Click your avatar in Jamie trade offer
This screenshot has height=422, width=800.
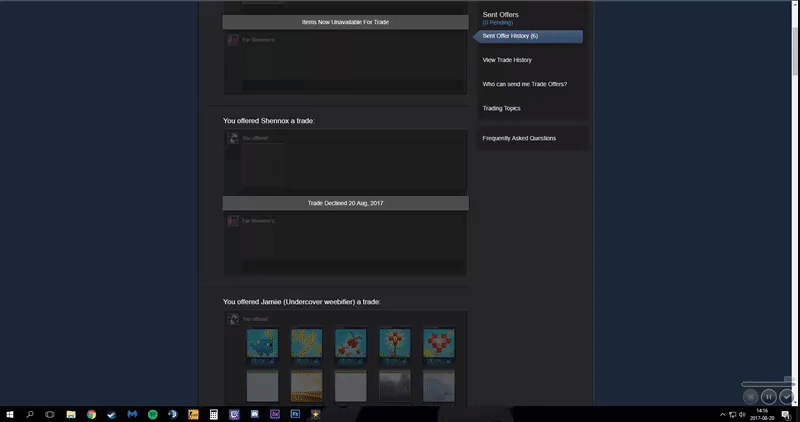coord(233,319)
